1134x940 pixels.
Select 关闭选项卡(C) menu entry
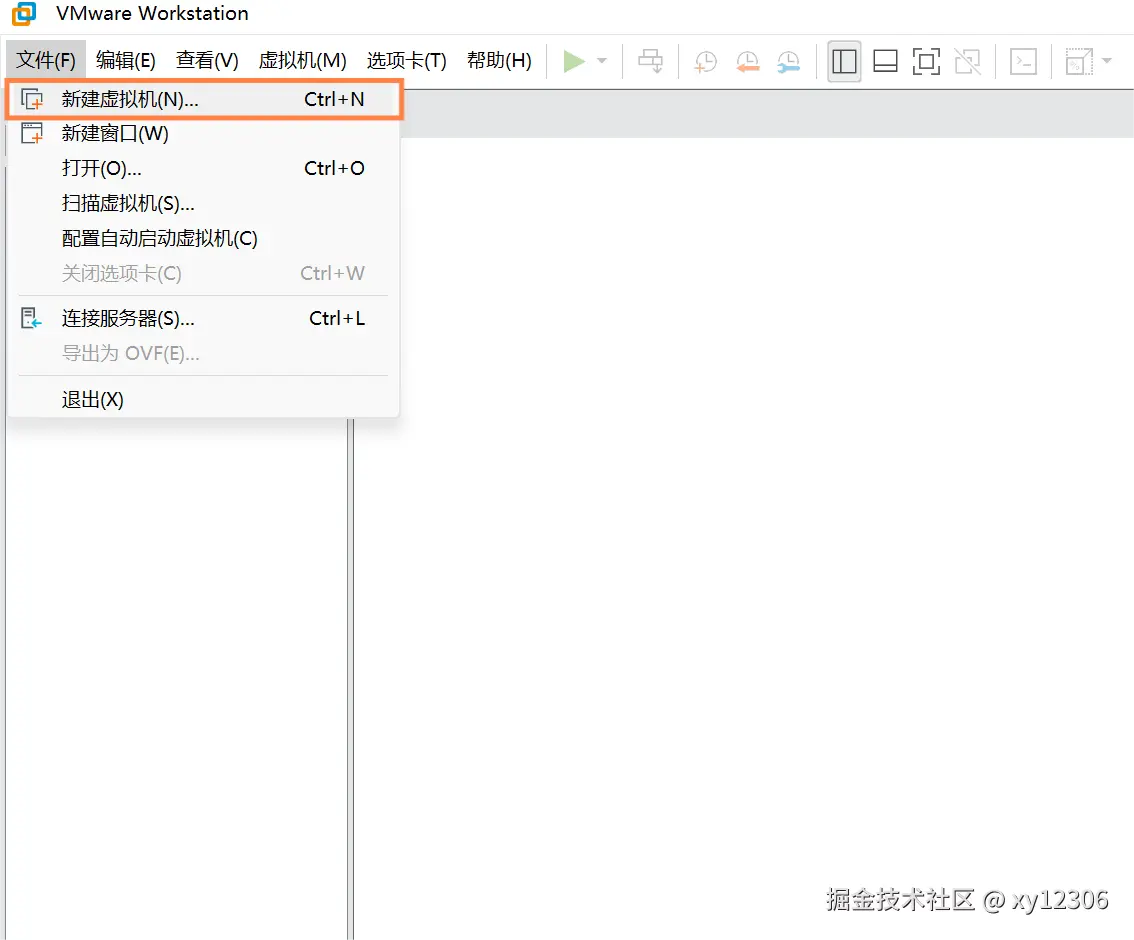click(x=204, y=273)
